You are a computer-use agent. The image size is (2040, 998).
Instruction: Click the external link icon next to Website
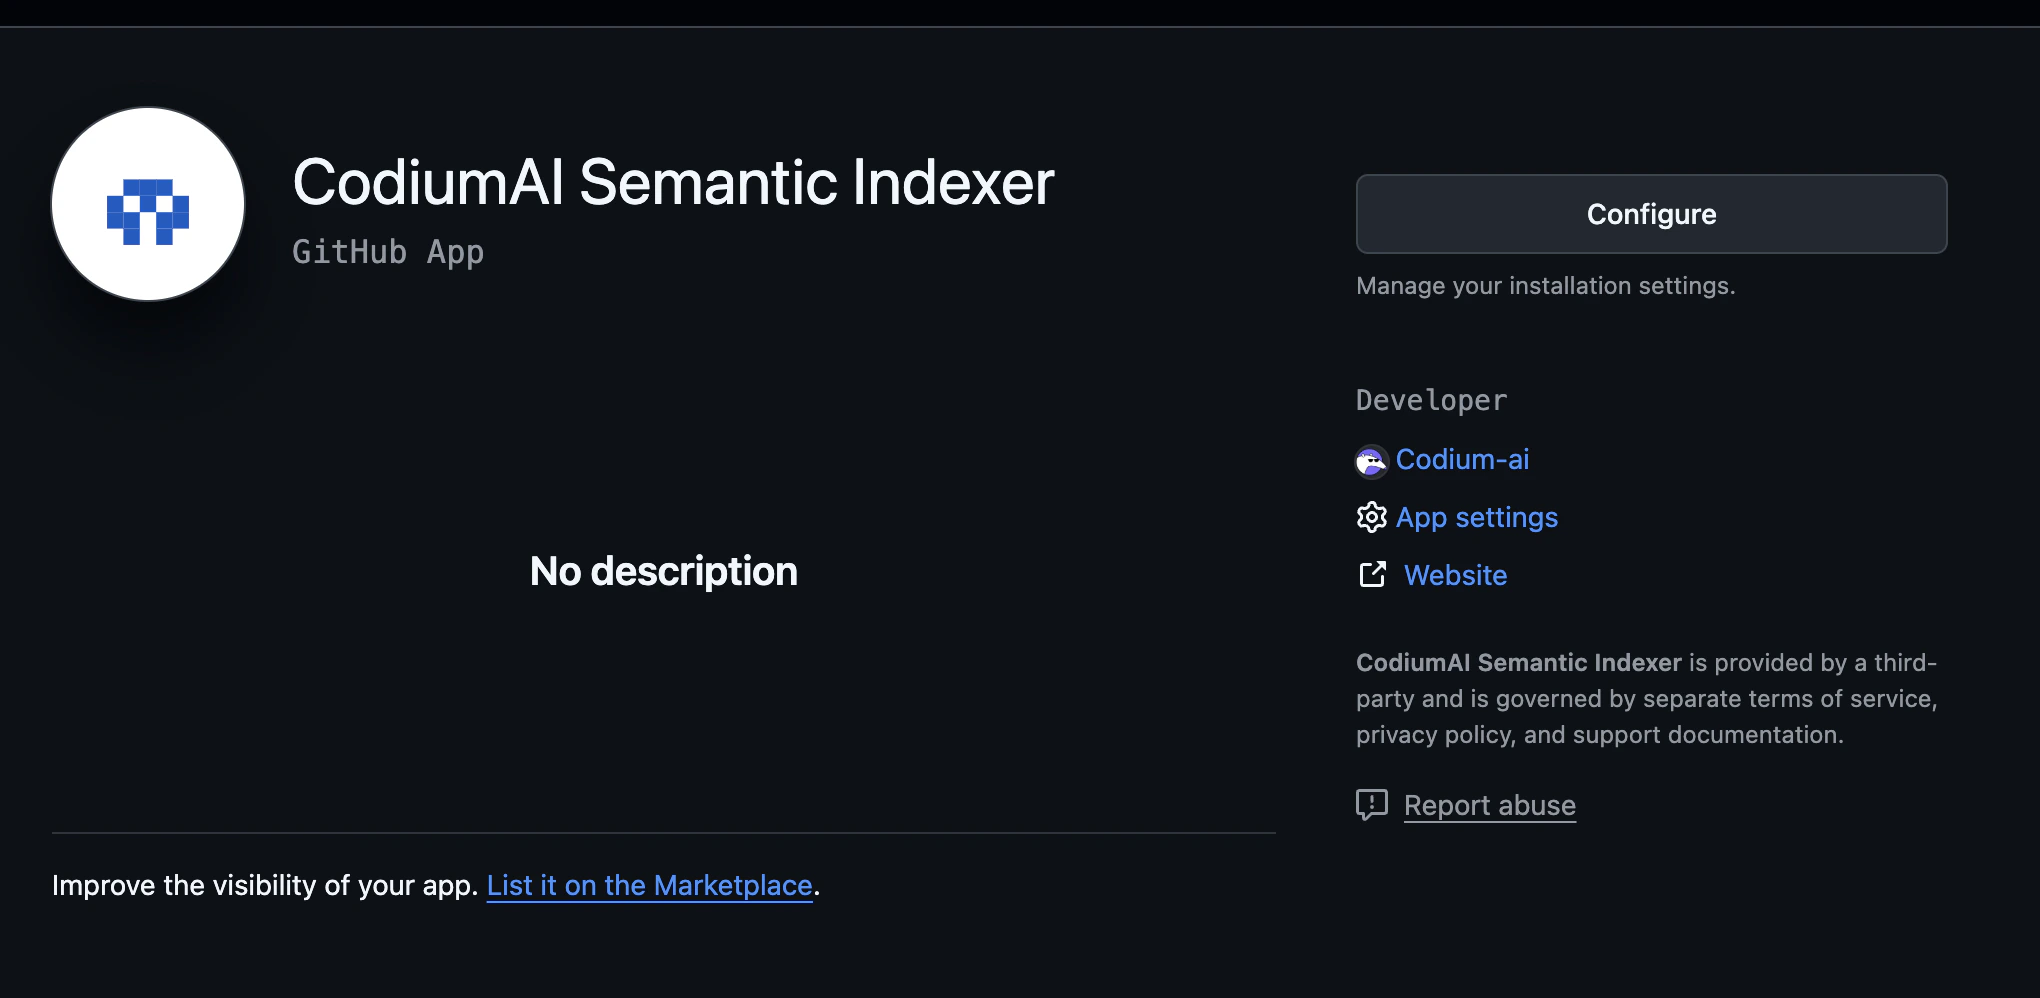point(1373,575)
